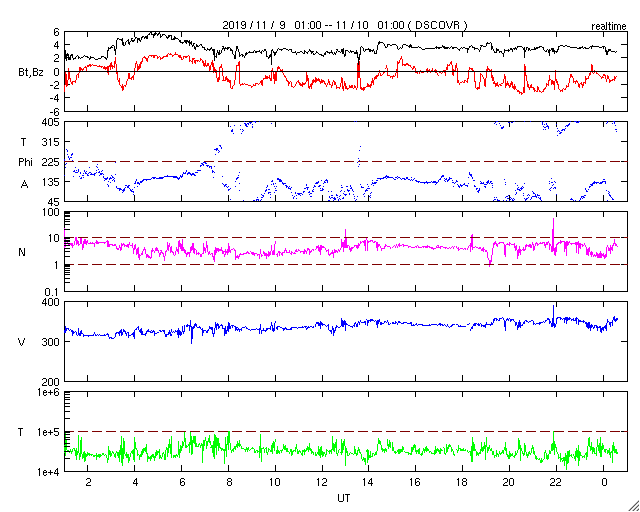Click the red Bz spike near 13.5 UT
The height and width of the screenshot is (512, 640).
358,76
